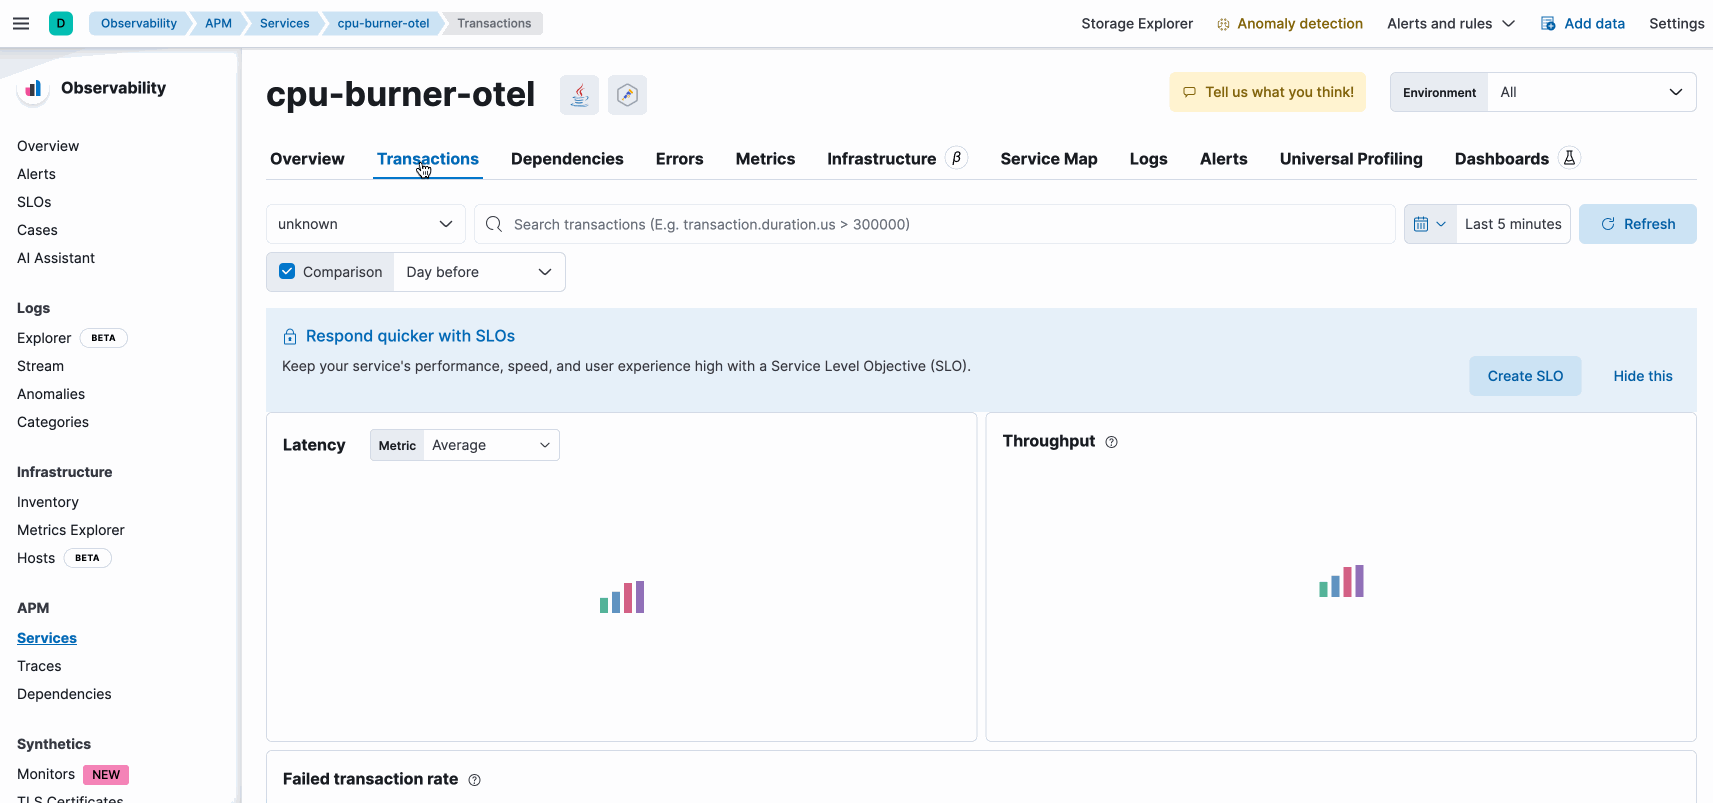The width and height of the screenshot is (1713, 803).
Task: Switch to the Service Map tab
Action: click(1048, 159)
